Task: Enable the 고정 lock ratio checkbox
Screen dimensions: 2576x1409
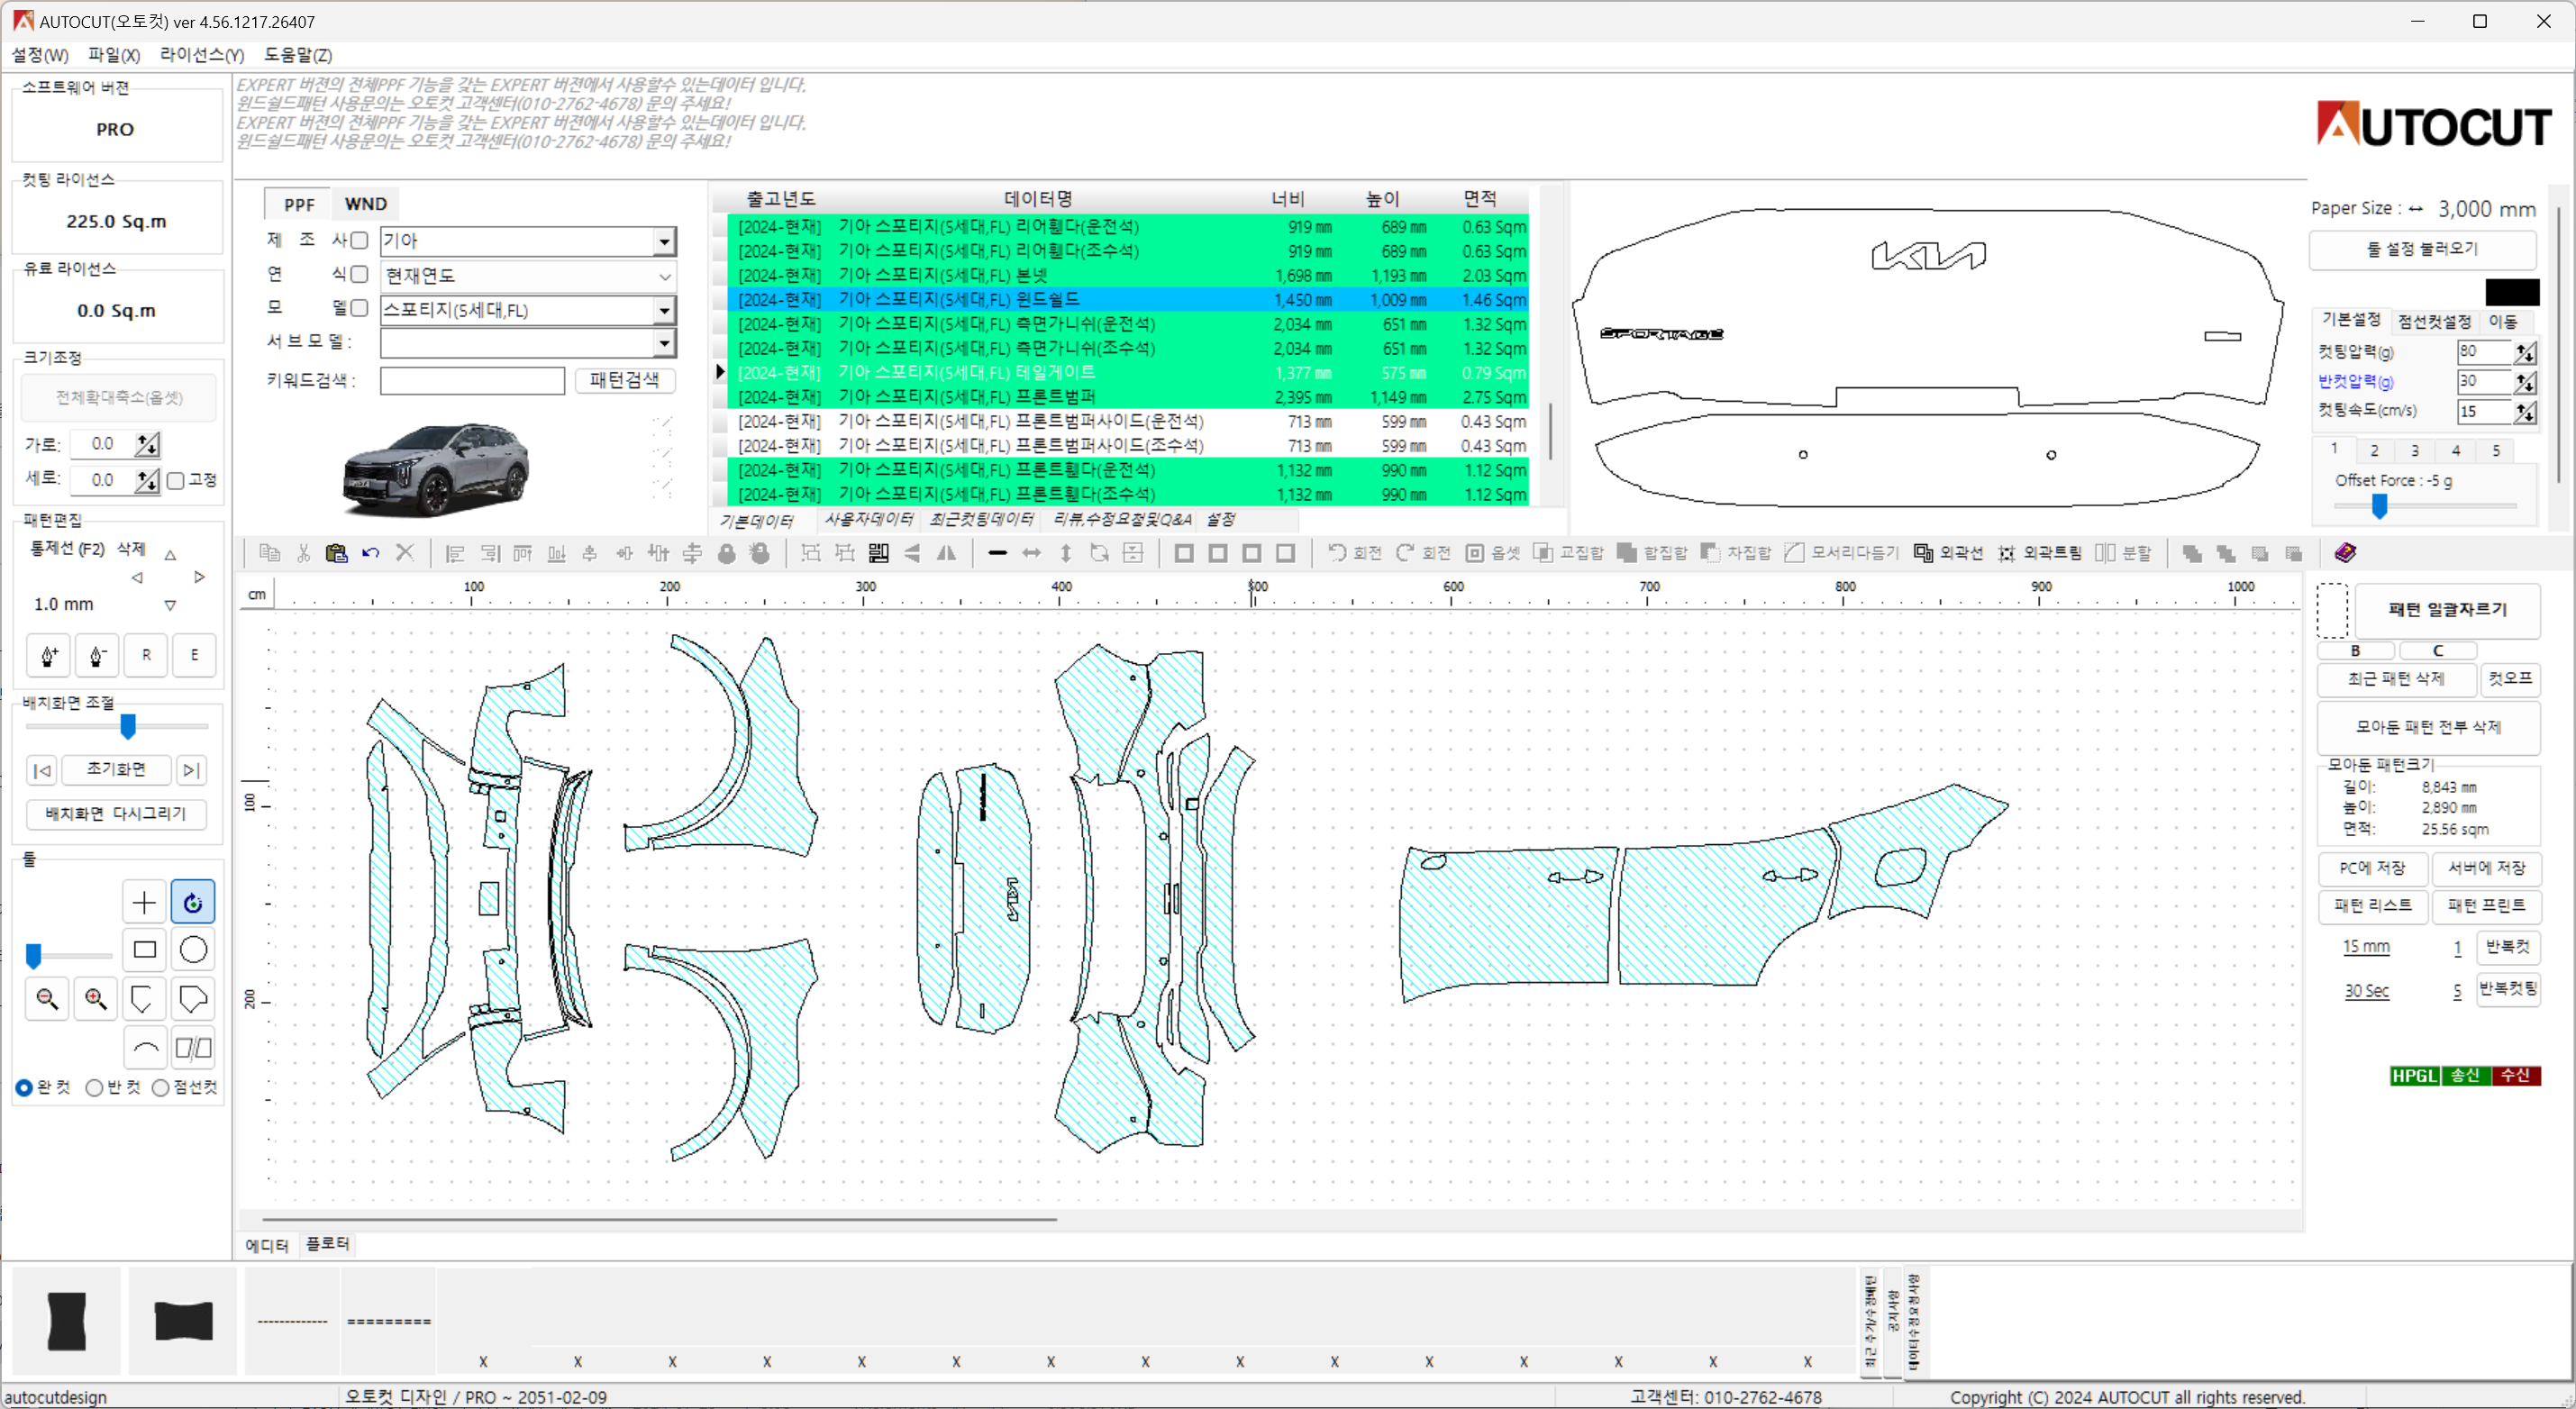Action: click(176, 481)
